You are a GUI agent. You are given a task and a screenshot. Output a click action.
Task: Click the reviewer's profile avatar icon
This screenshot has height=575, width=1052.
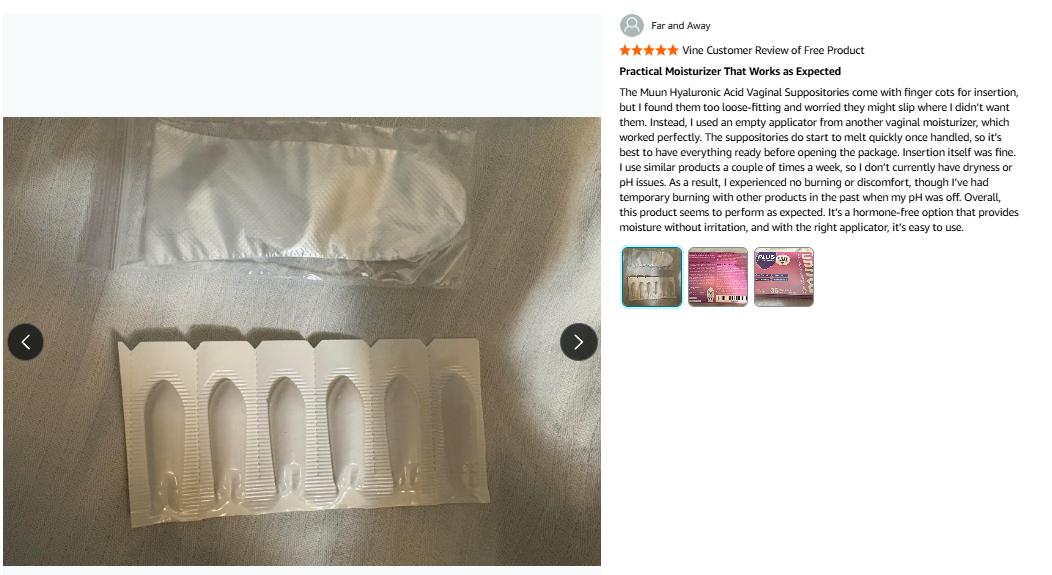coord(631,26)
